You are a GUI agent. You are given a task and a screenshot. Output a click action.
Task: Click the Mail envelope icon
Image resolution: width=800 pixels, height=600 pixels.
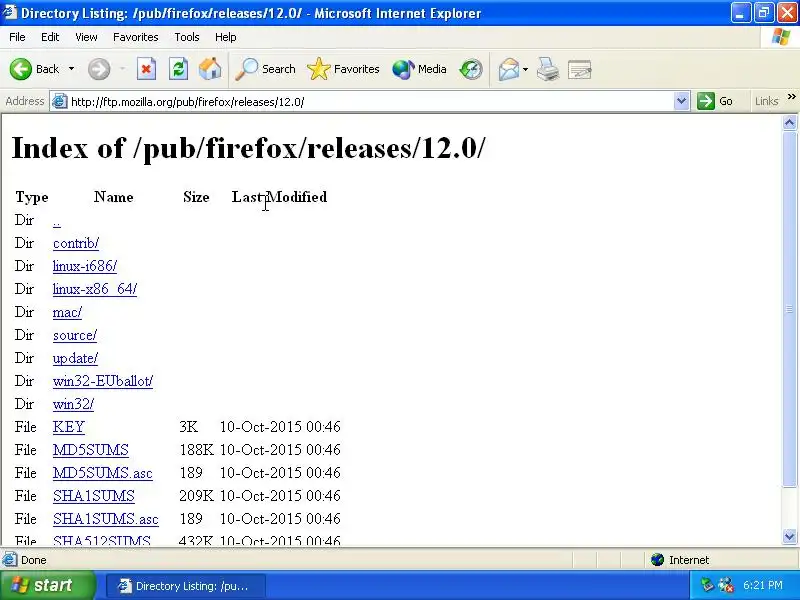[509, 69]
